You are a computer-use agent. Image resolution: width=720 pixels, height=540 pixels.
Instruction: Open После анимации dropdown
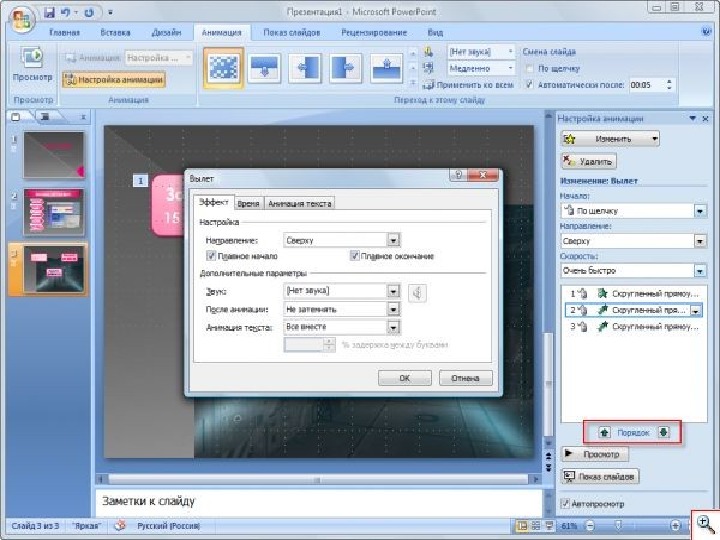(x=394, y=309)
